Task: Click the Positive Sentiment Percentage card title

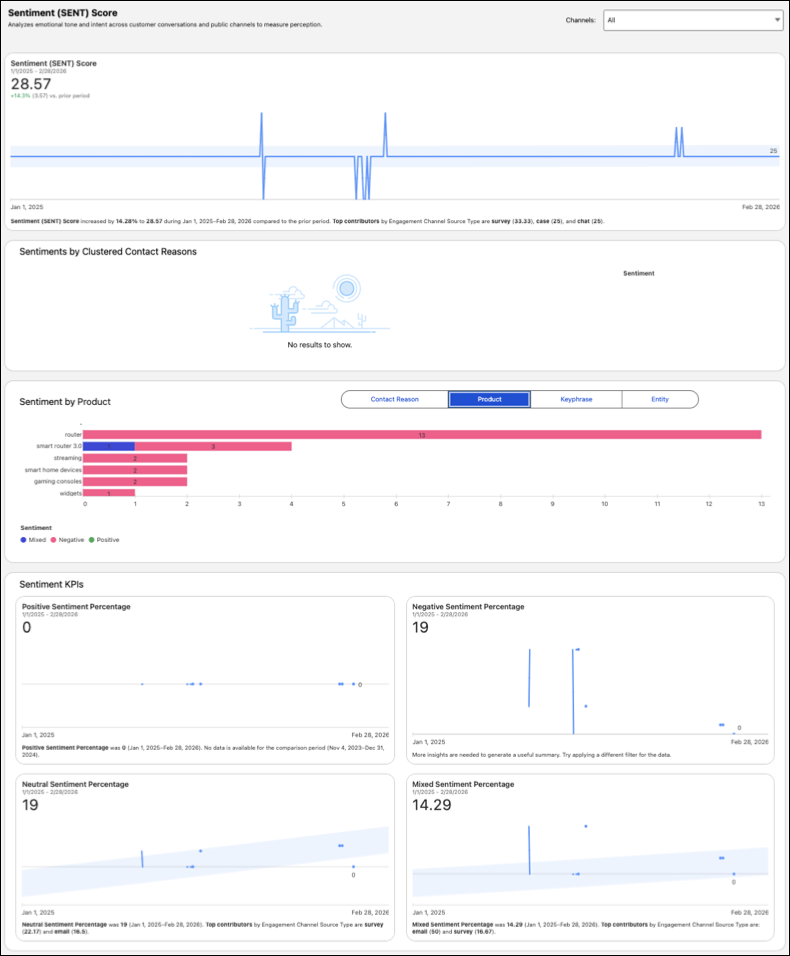Action: pos(76,607)
